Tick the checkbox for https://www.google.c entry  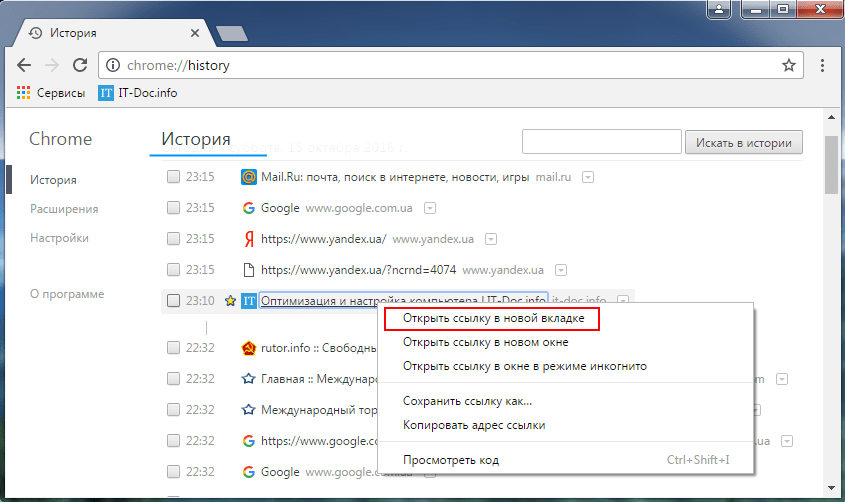pos(173,441)
